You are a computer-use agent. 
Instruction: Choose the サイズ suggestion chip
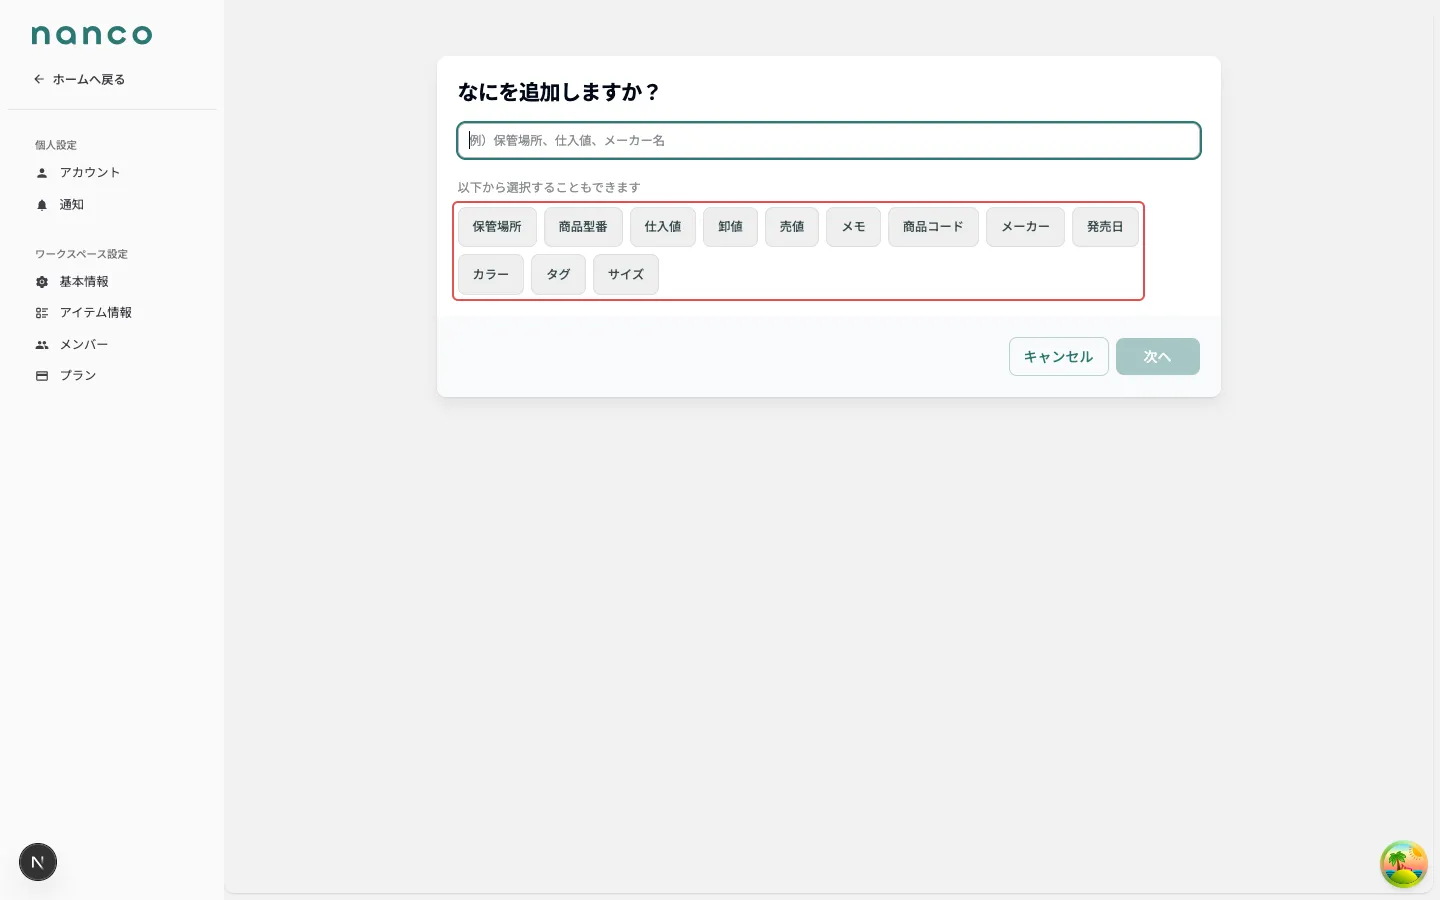coord(626,275)
